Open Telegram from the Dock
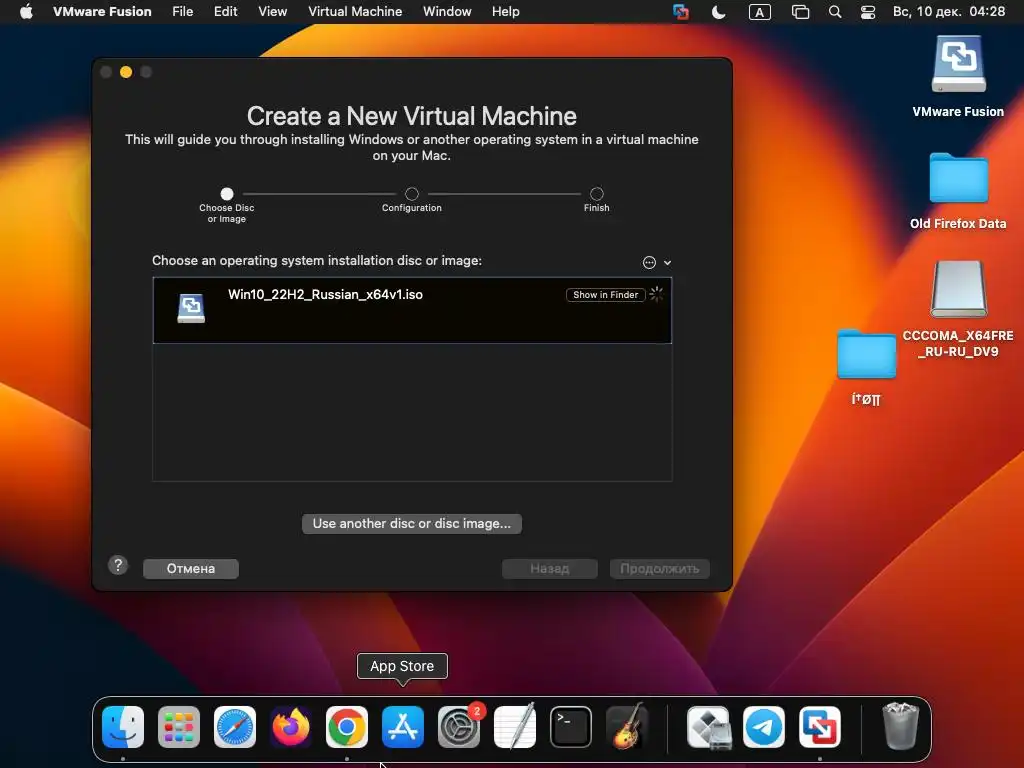Image resolution: width=1024 pixels, height=768 pixels. 764,726
